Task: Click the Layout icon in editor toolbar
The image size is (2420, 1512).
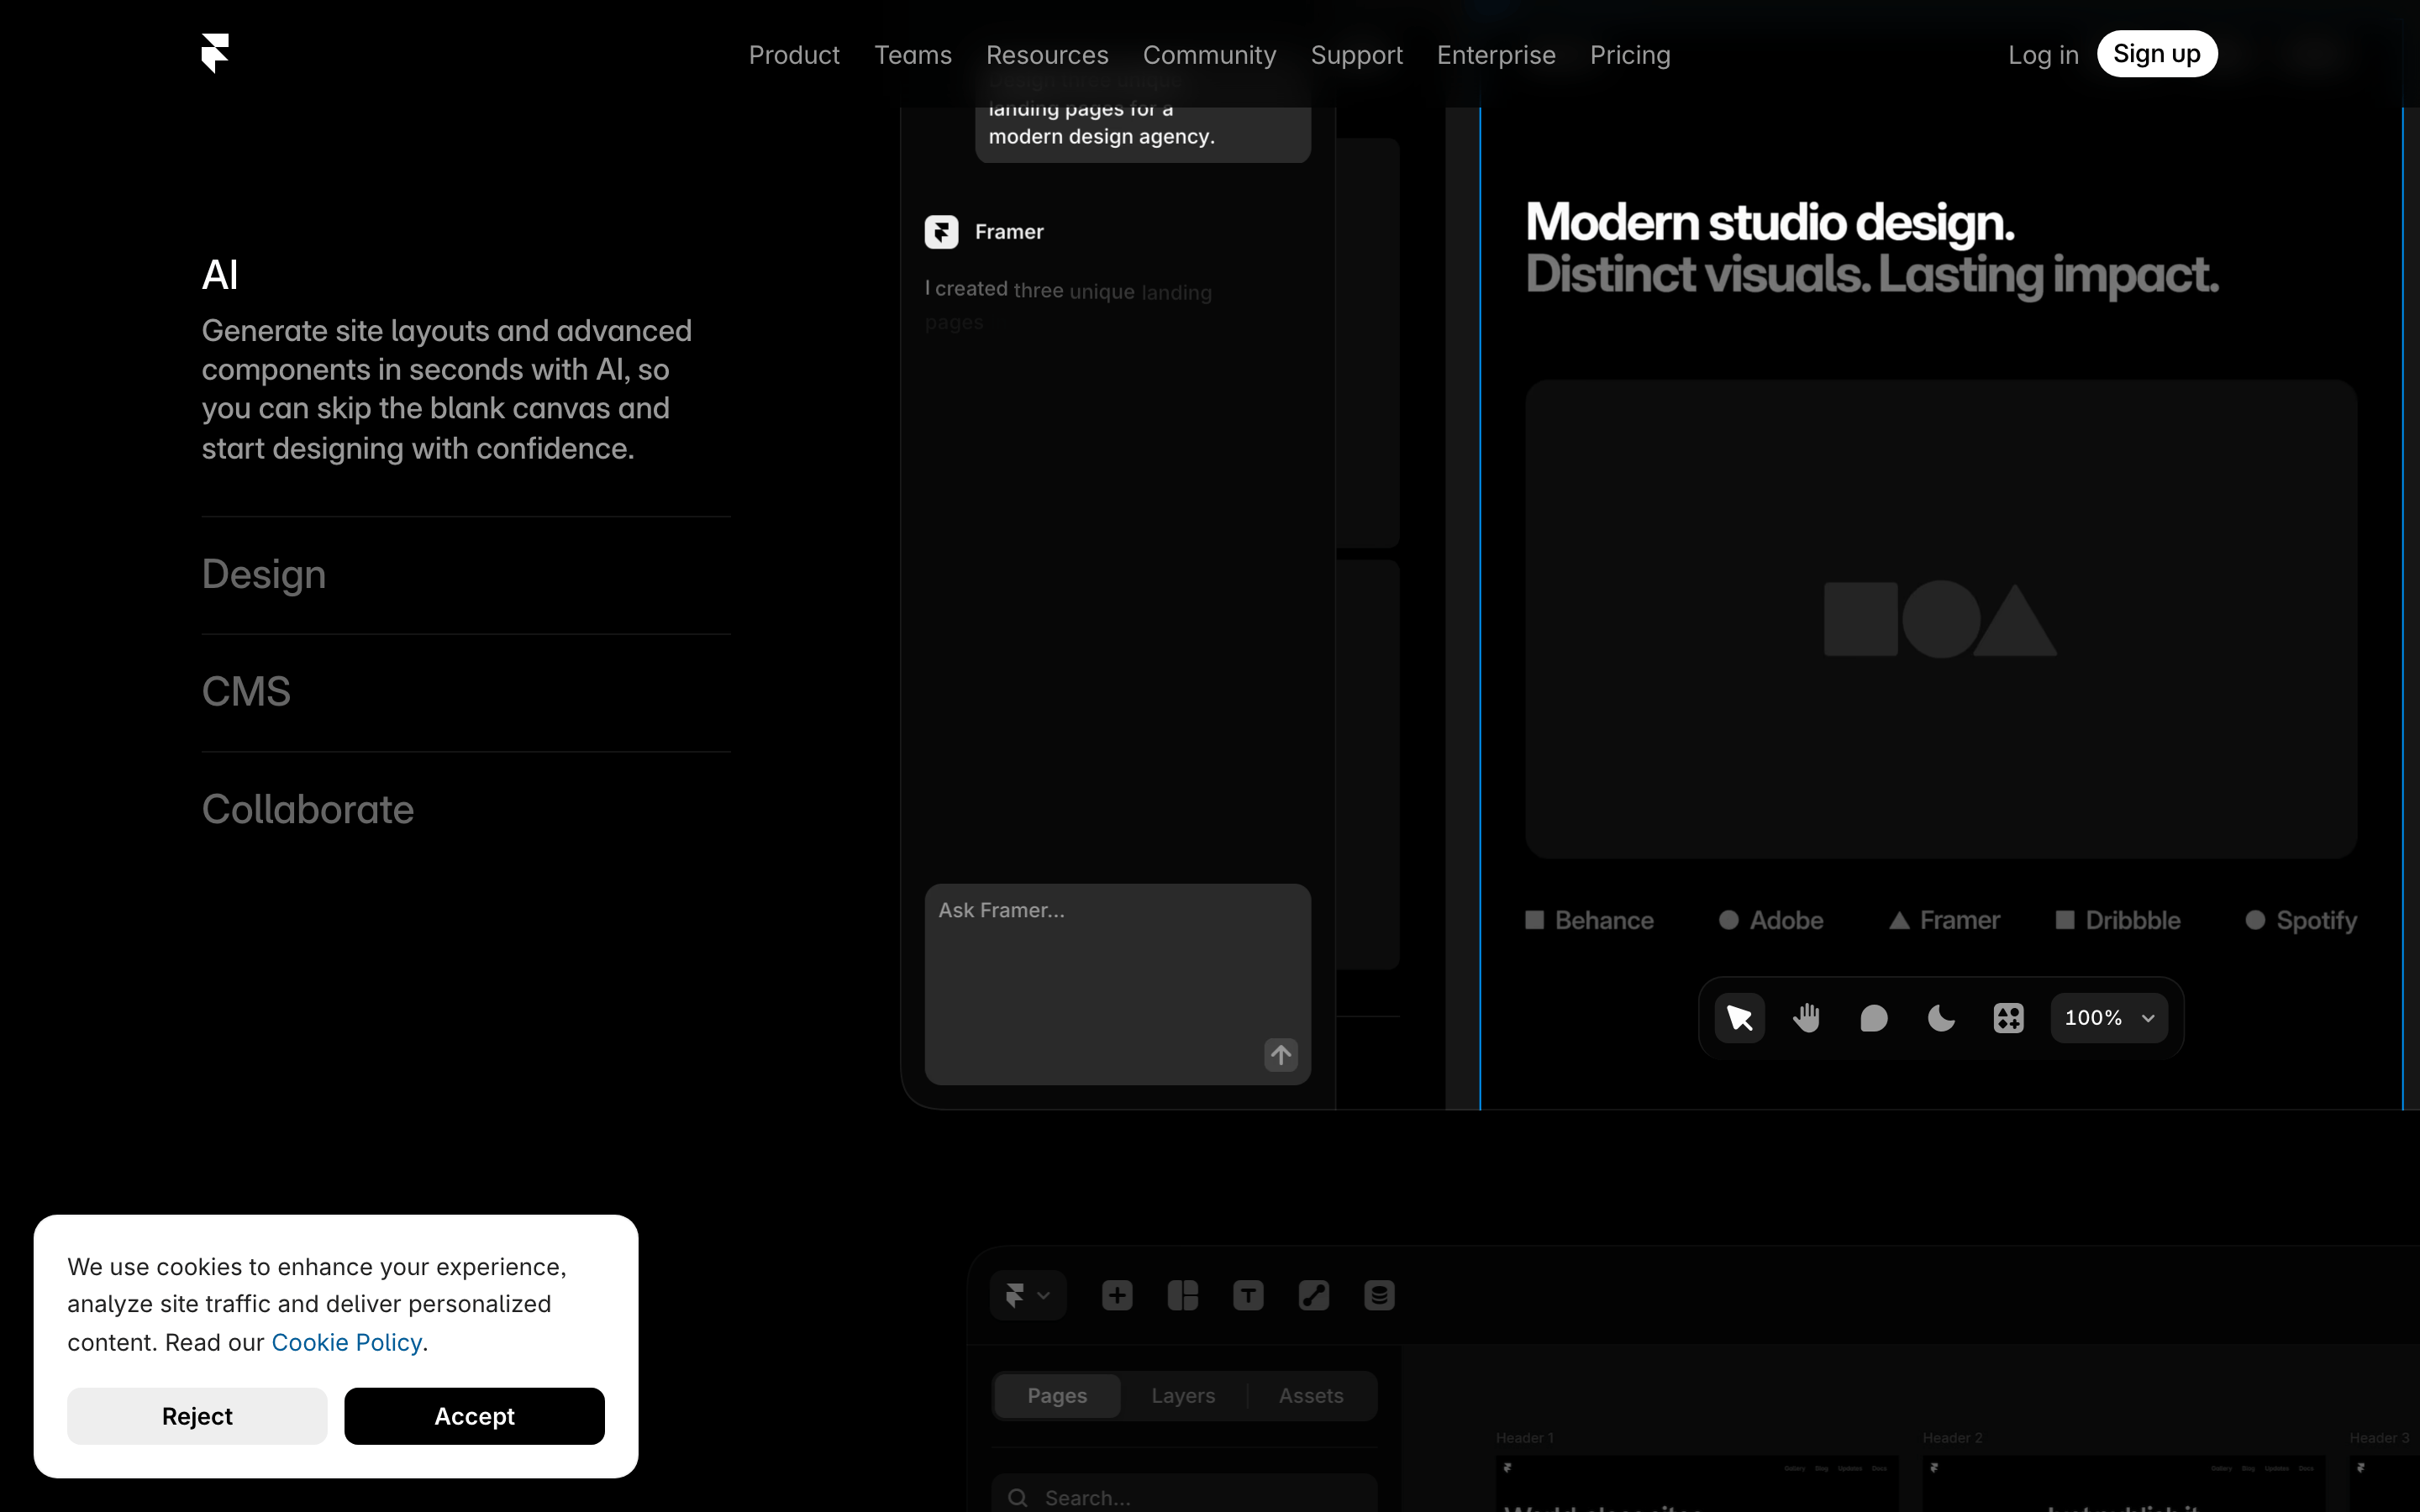Action: click(1183, 1296)
